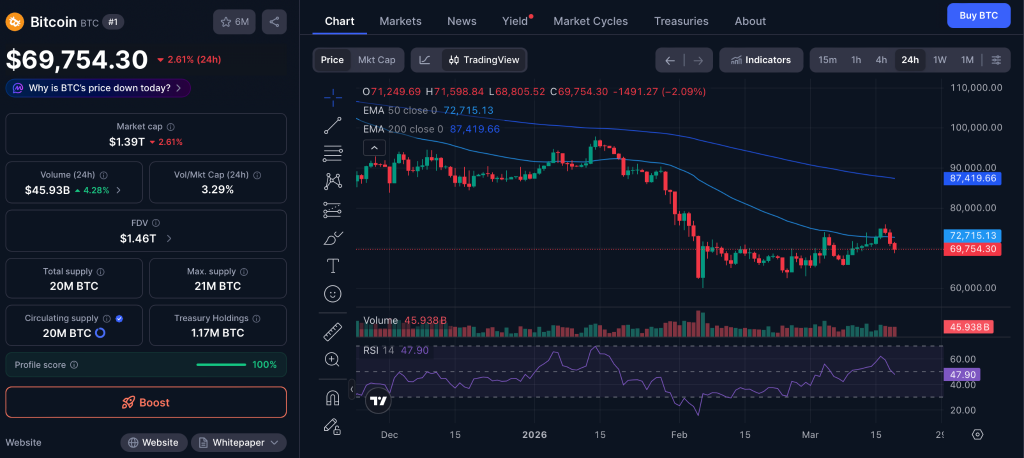The image size is (1024, 458).
Task: Expand the Whitepaper dropdown
Action: pyautogui.click(x=239, y=442)
